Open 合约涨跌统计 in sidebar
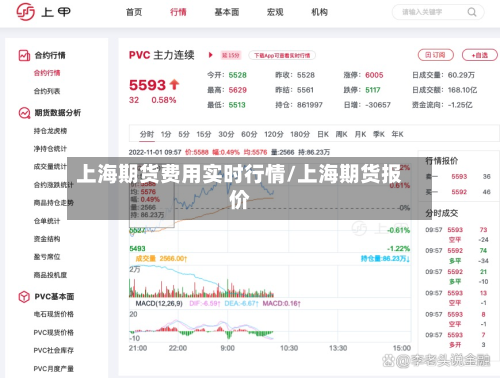 pyautogui.click(x=54, y=185)
